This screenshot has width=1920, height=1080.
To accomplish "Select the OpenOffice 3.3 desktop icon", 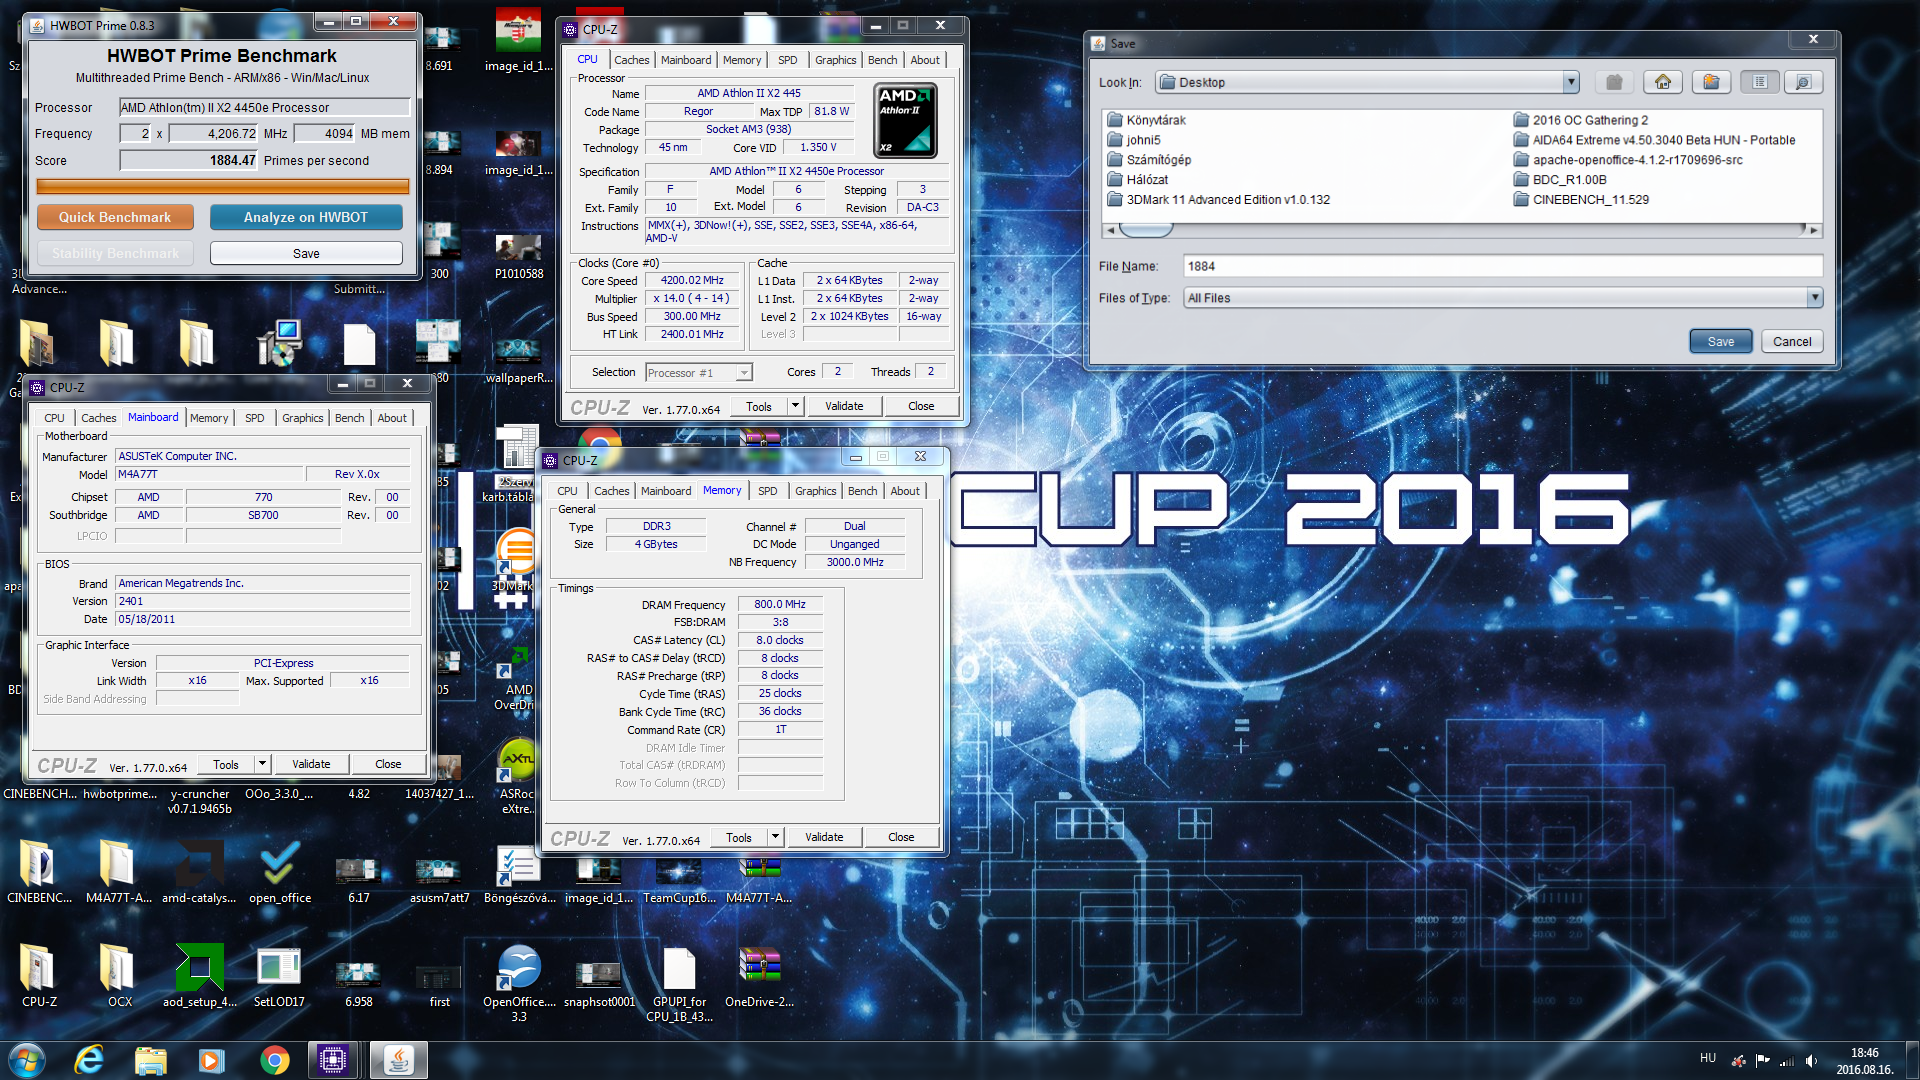I will (519, 982).
